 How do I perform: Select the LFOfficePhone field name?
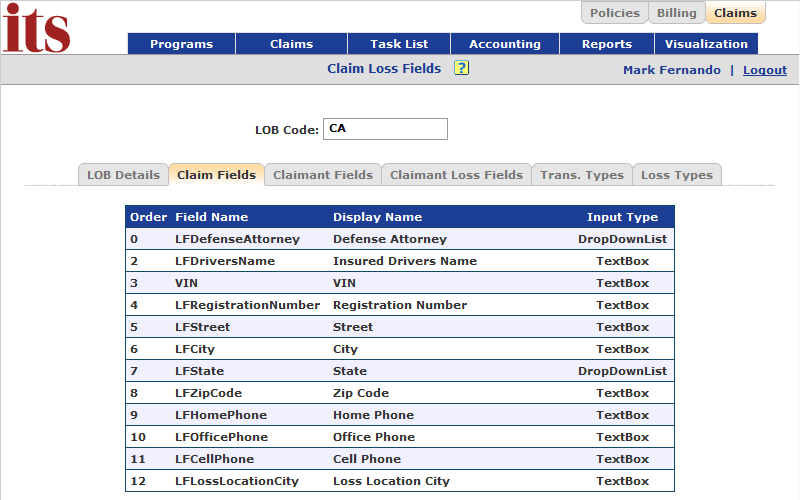click(221, 437)
